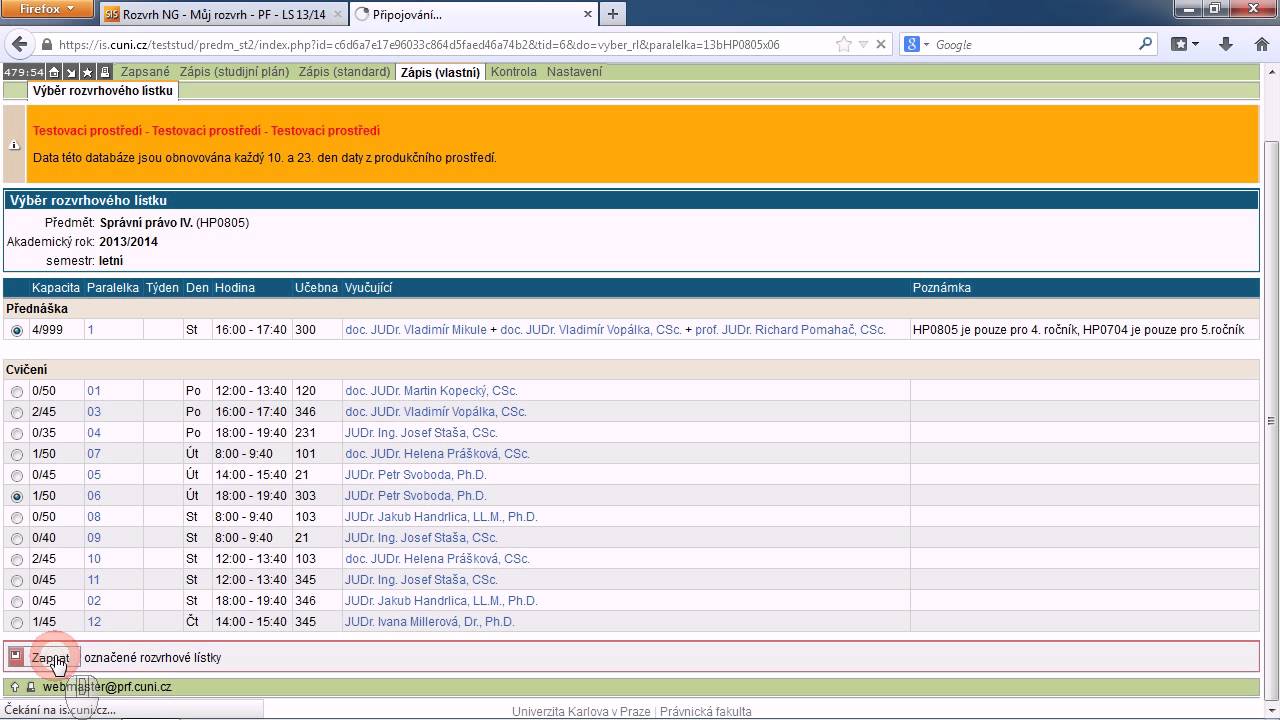The image size is (1280, 720).
Task: Select exercise 07 radio button
Action: tap(17, 455)
